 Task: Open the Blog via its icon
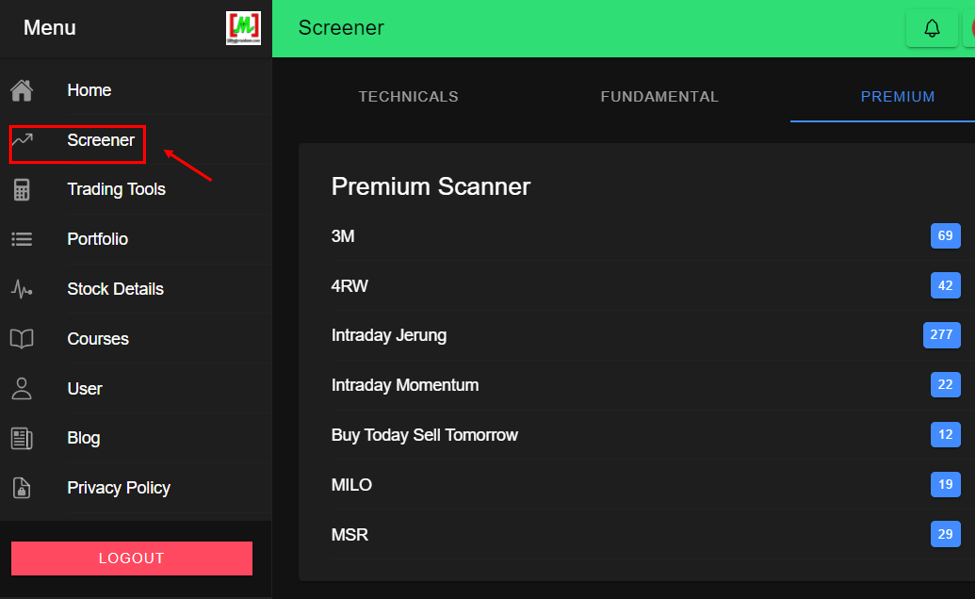(22, 437)
